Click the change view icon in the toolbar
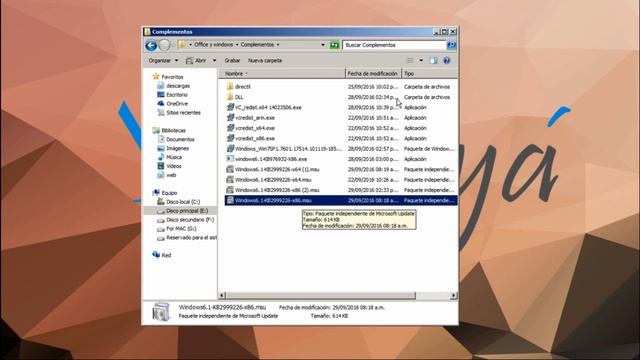This screenshot has height=360, width=640. 410,60
